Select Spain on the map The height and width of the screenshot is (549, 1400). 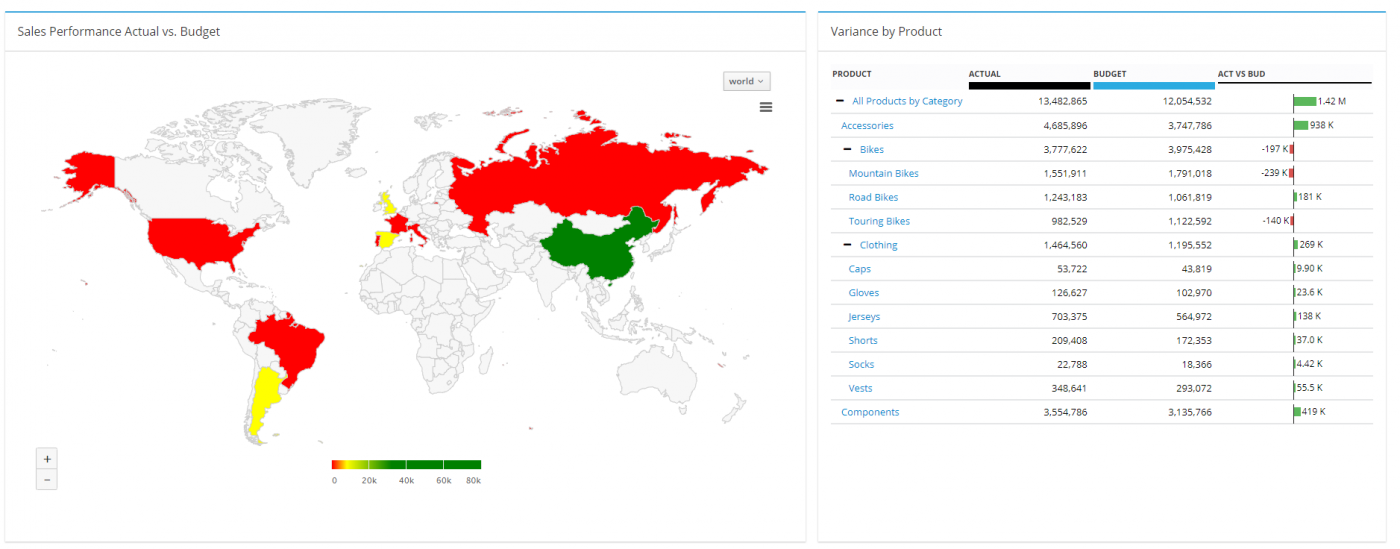[384, 239]
